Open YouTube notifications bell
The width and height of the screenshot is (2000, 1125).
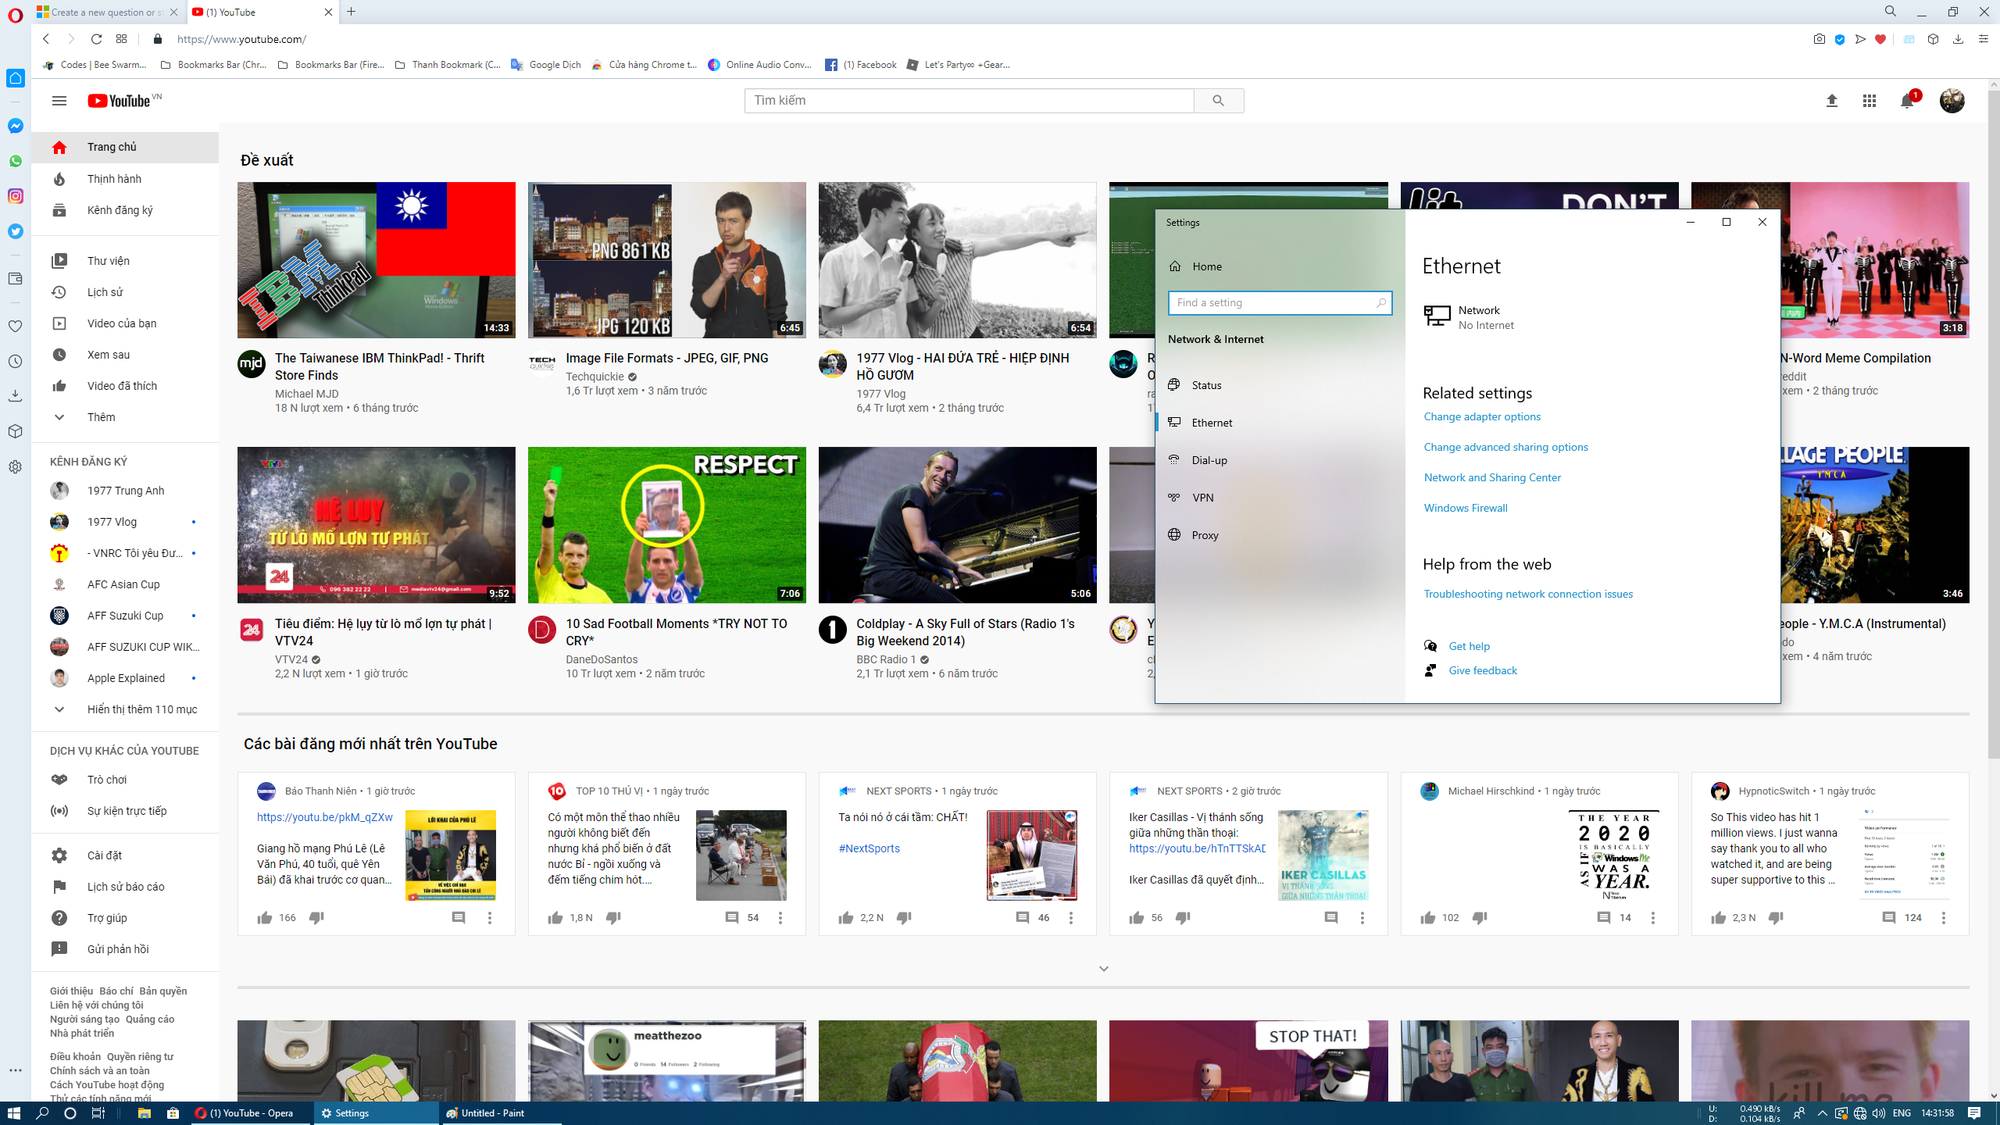(x=1907, y=101)
